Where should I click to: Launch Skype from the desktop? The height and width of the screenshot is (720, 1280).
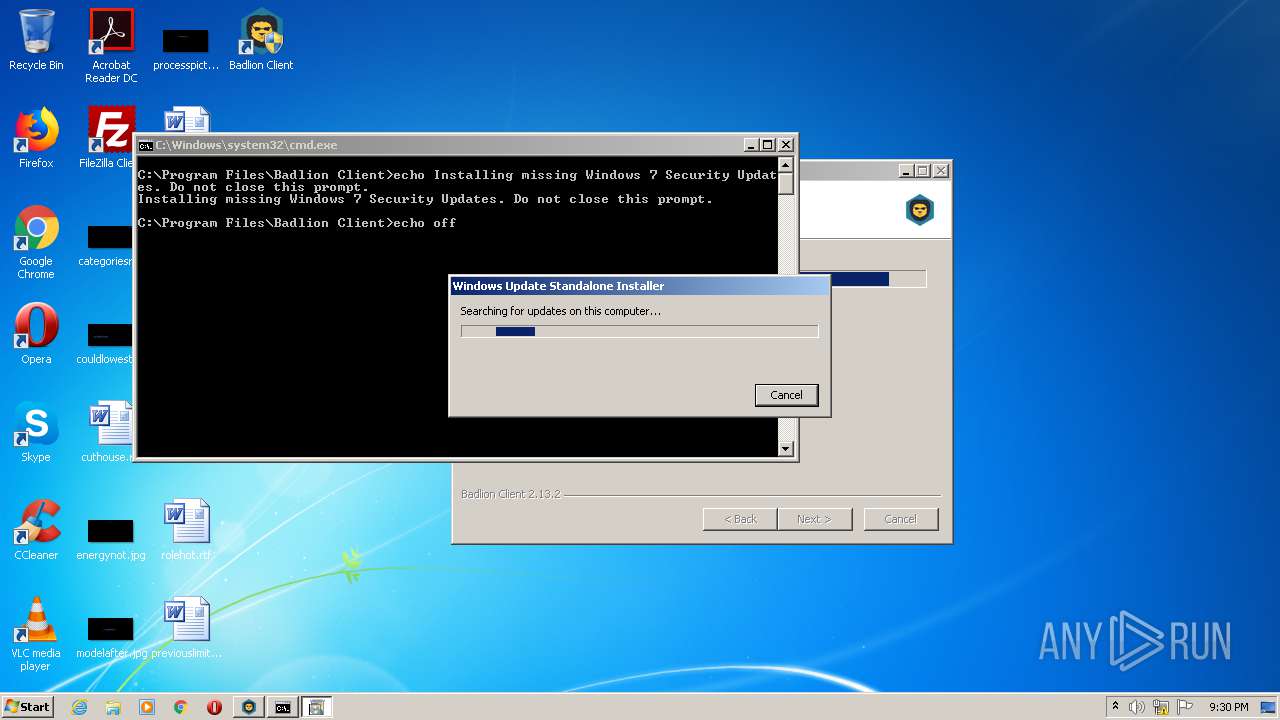[x=36, y=432]
